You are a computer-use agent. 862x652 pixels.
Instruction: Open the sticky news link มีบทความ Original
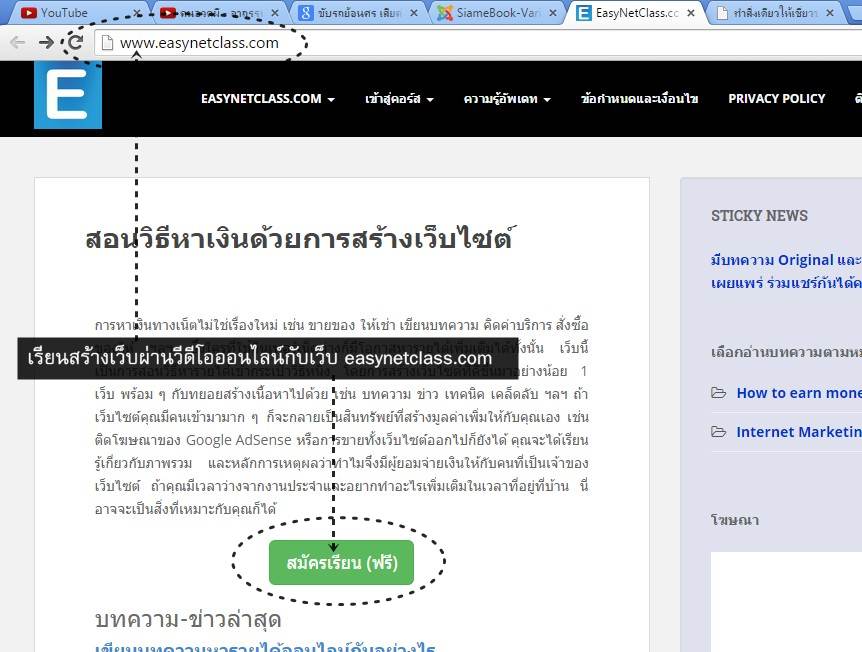[786, 271]
